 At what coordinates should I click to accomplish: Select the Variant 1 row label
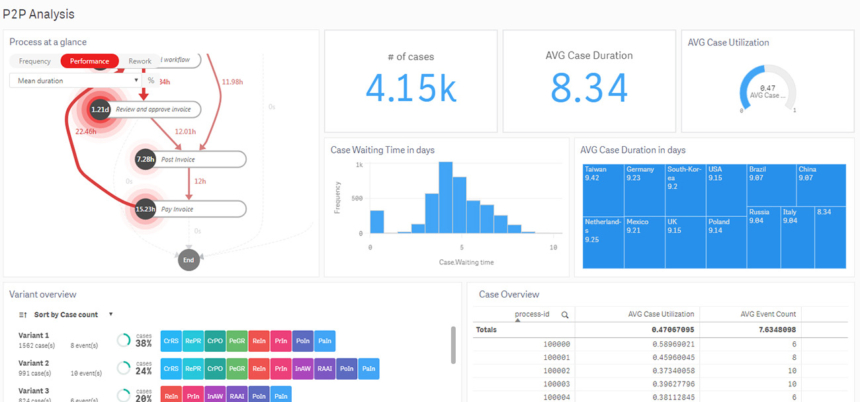[x=33, y=335]
